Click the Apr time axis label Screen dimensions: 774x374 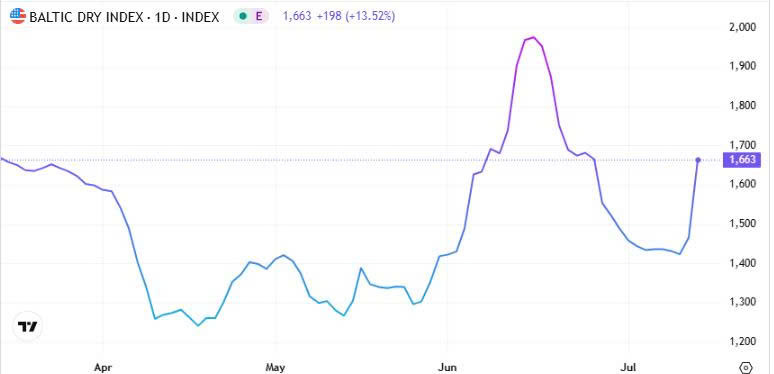pyautogui.click(x=103, y=368)
